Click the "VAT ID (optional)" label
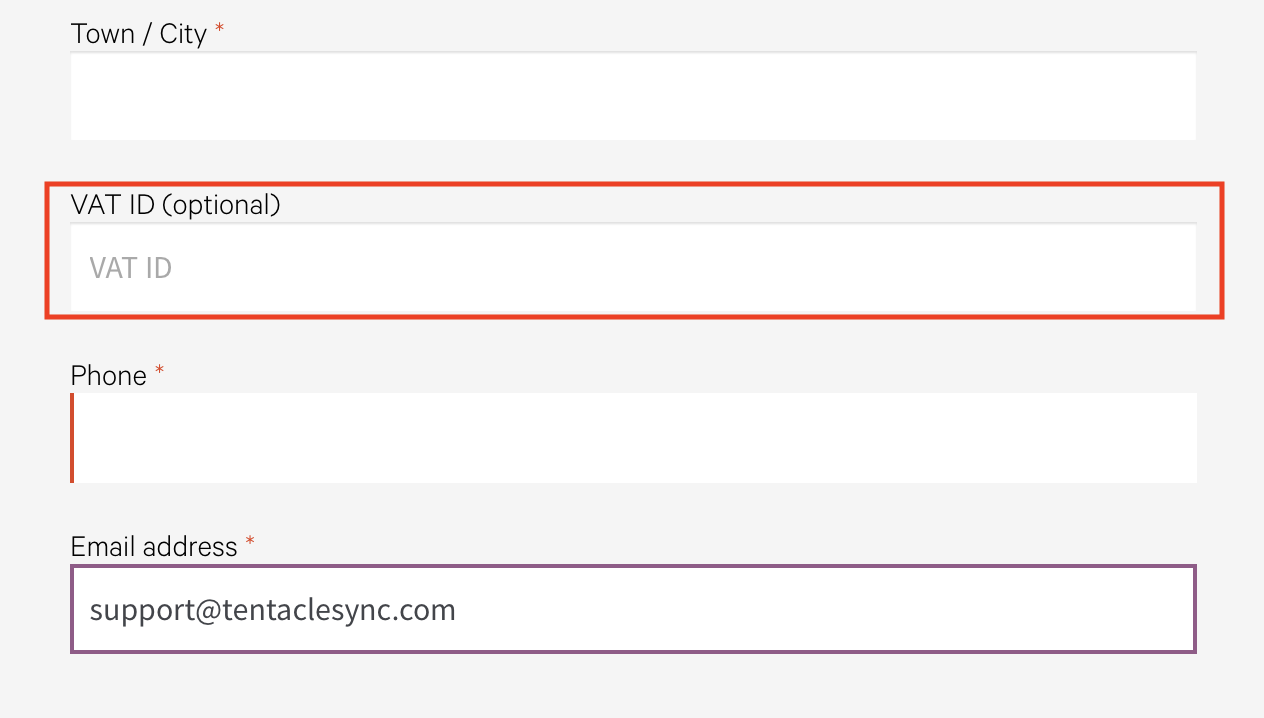 click(175, 205)
